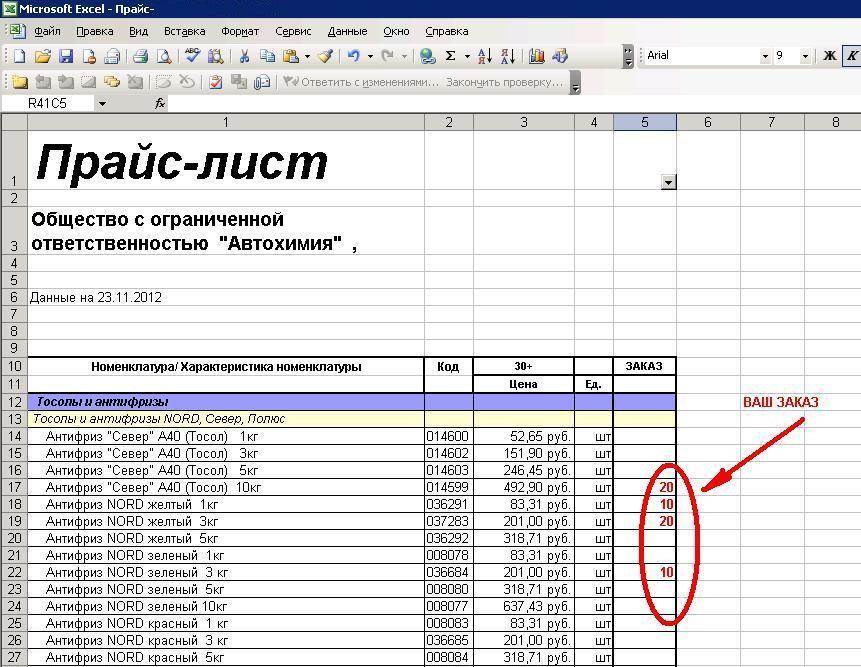861x667 pixels.
Task: Click Ответить с изменениями button
Action: [361, 82]
